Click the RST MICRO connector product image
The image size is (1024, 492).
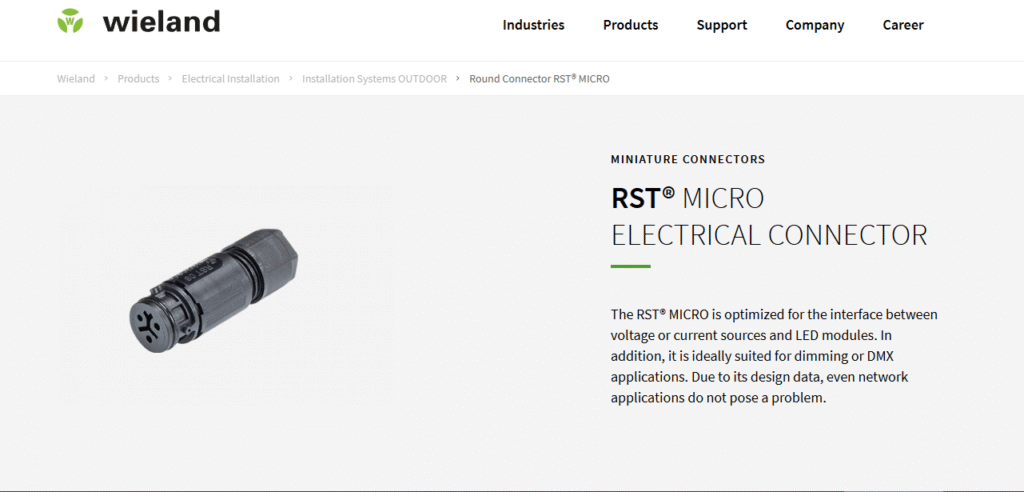(214, 293)
